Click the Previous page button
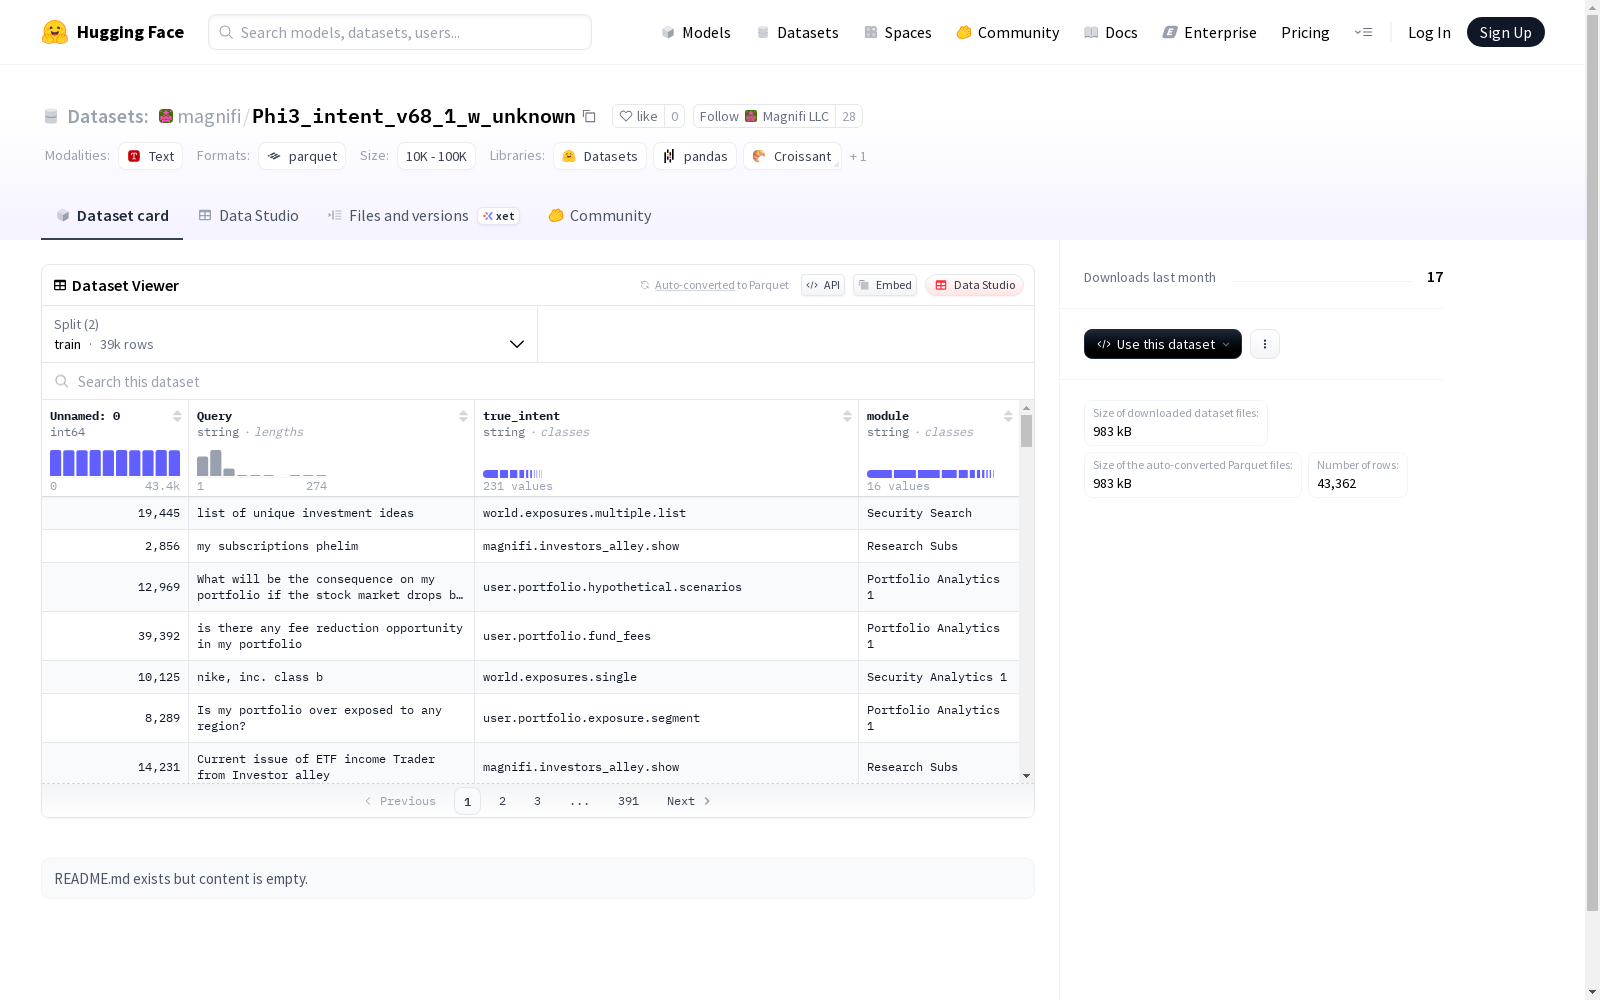1600x1000 pixels. click(x=400, y=801)
